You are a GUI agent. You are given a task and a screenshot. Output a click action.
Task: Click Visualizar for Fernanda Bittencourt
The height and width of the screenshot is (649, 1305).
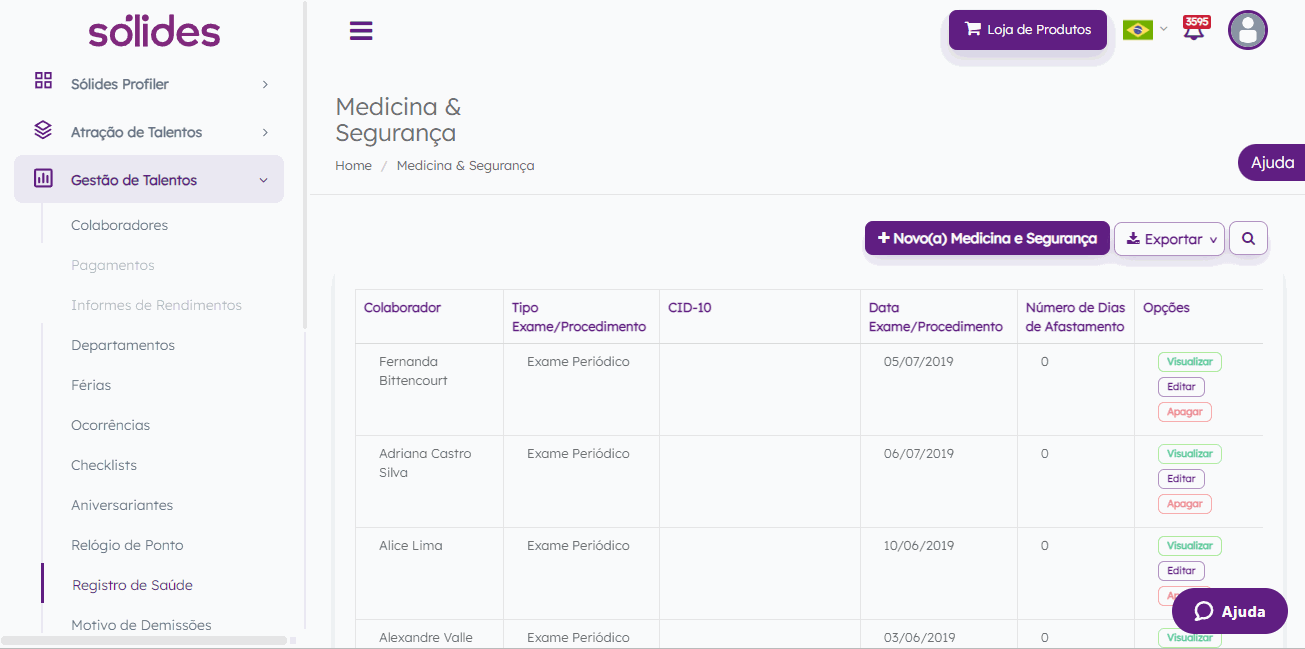tap(1189, 362)
